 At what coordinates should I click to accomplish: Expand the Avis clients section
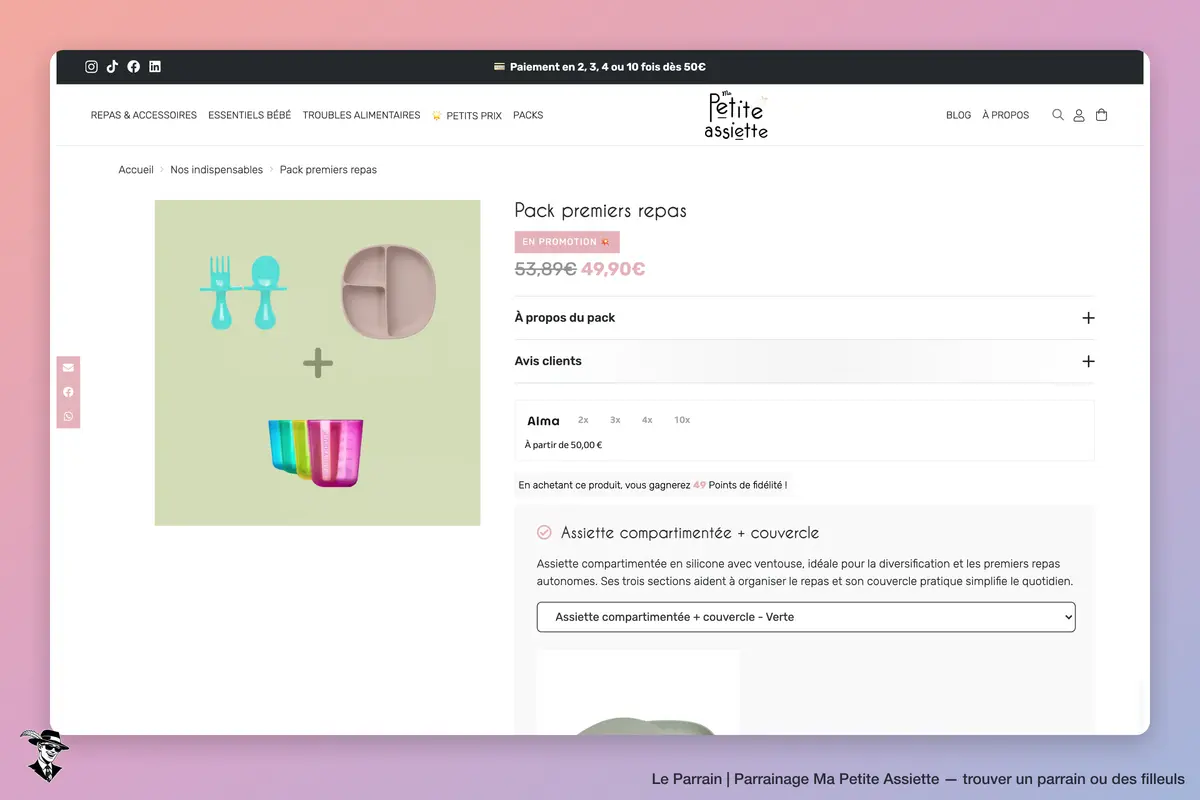[x=804, y=361]
